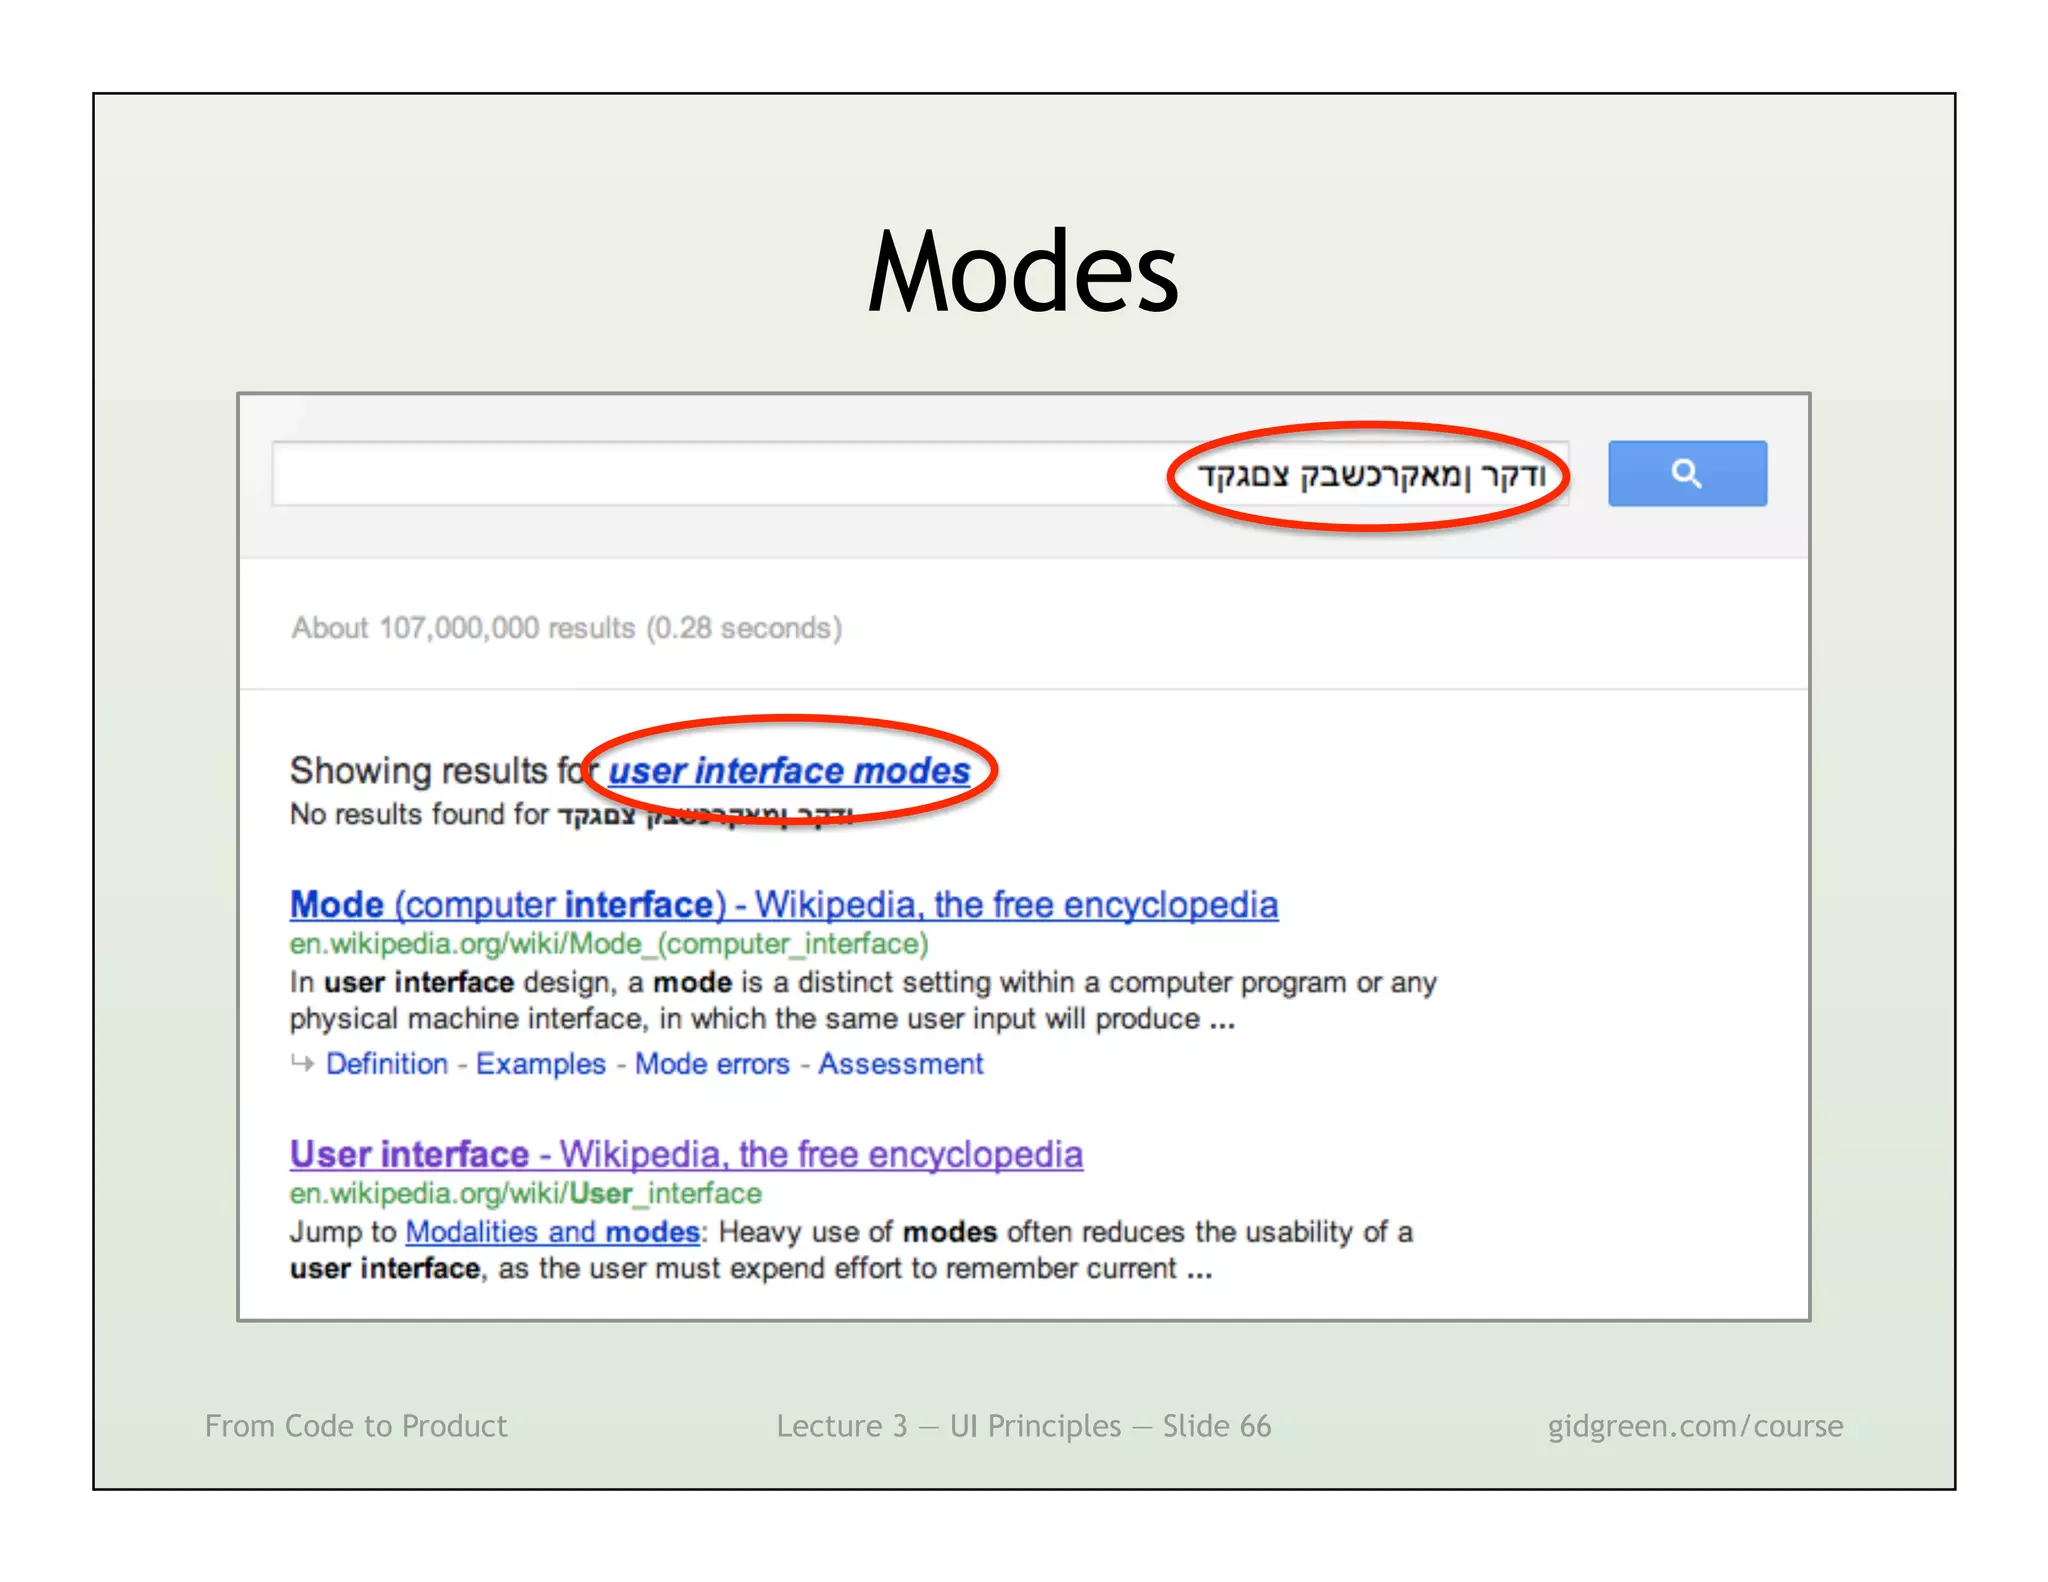
Task: Open the Mode (computer interface) Wikipedia result
Action: 784,904
